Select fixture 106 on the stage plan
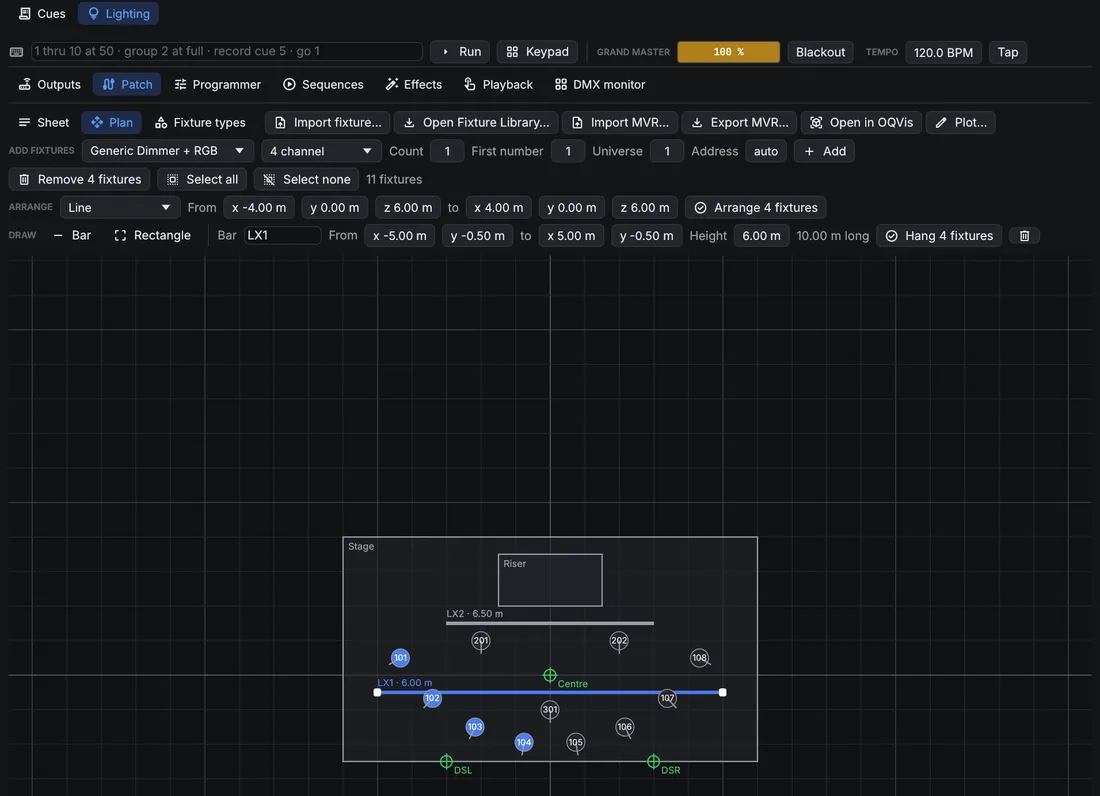1100x796 pixels. tap(624, 727)
